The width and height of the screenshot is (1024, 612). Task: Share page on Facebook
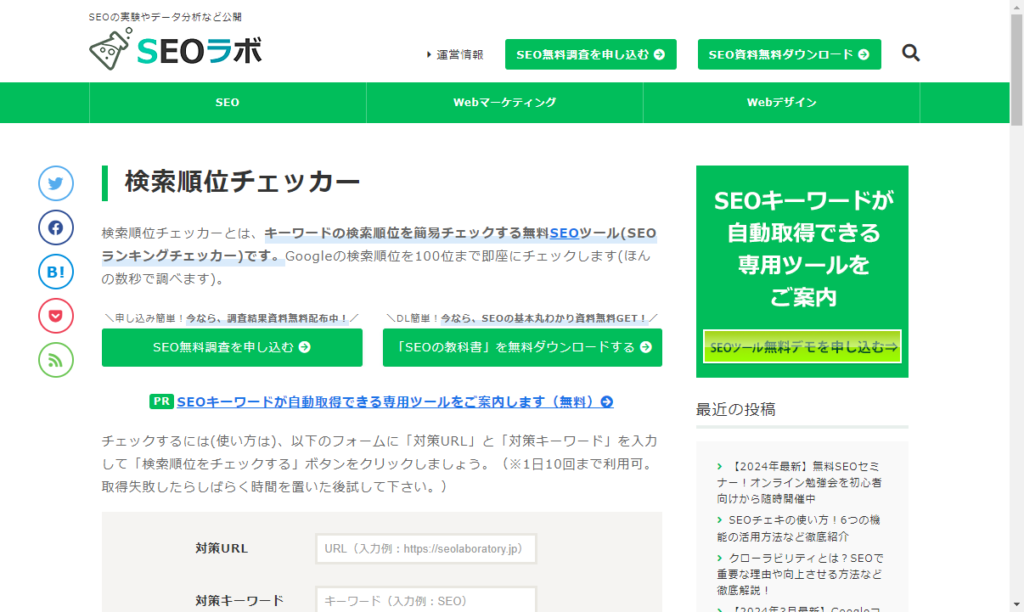pyautogui.click(x=56, y=227)
